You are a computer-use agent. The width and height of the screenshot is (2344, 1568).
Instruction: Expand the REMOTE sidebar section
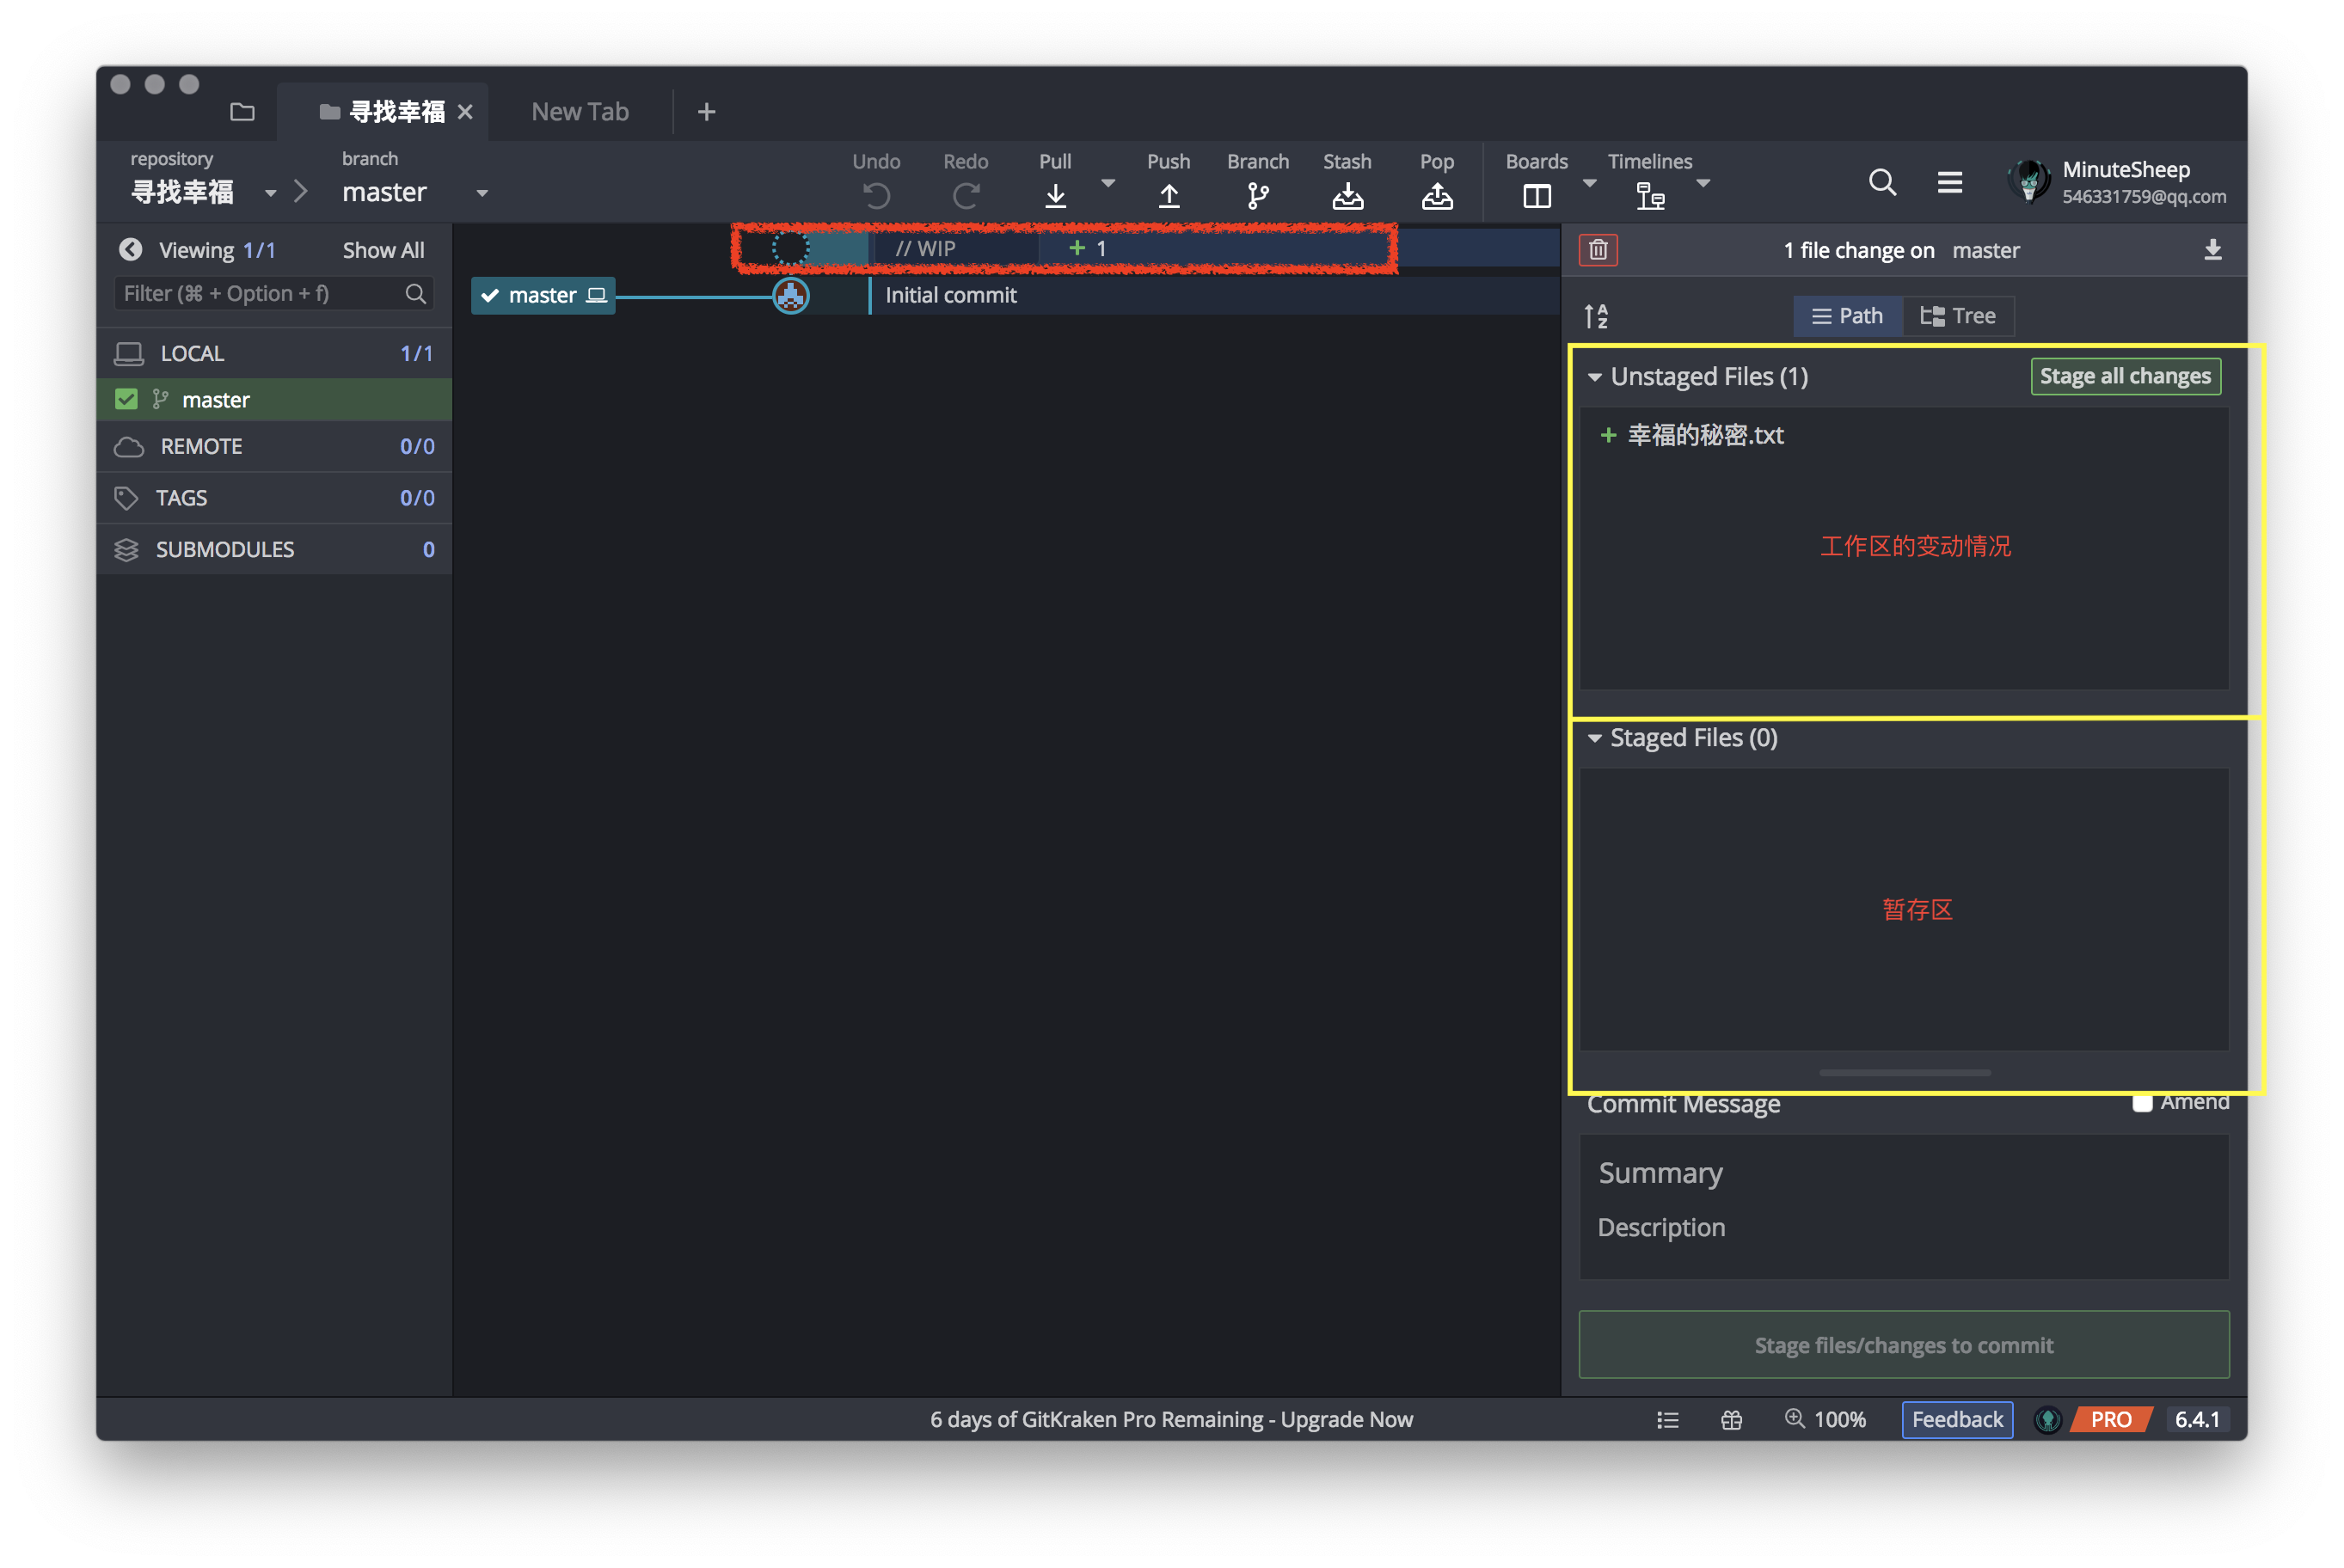[x=200, y=447]
